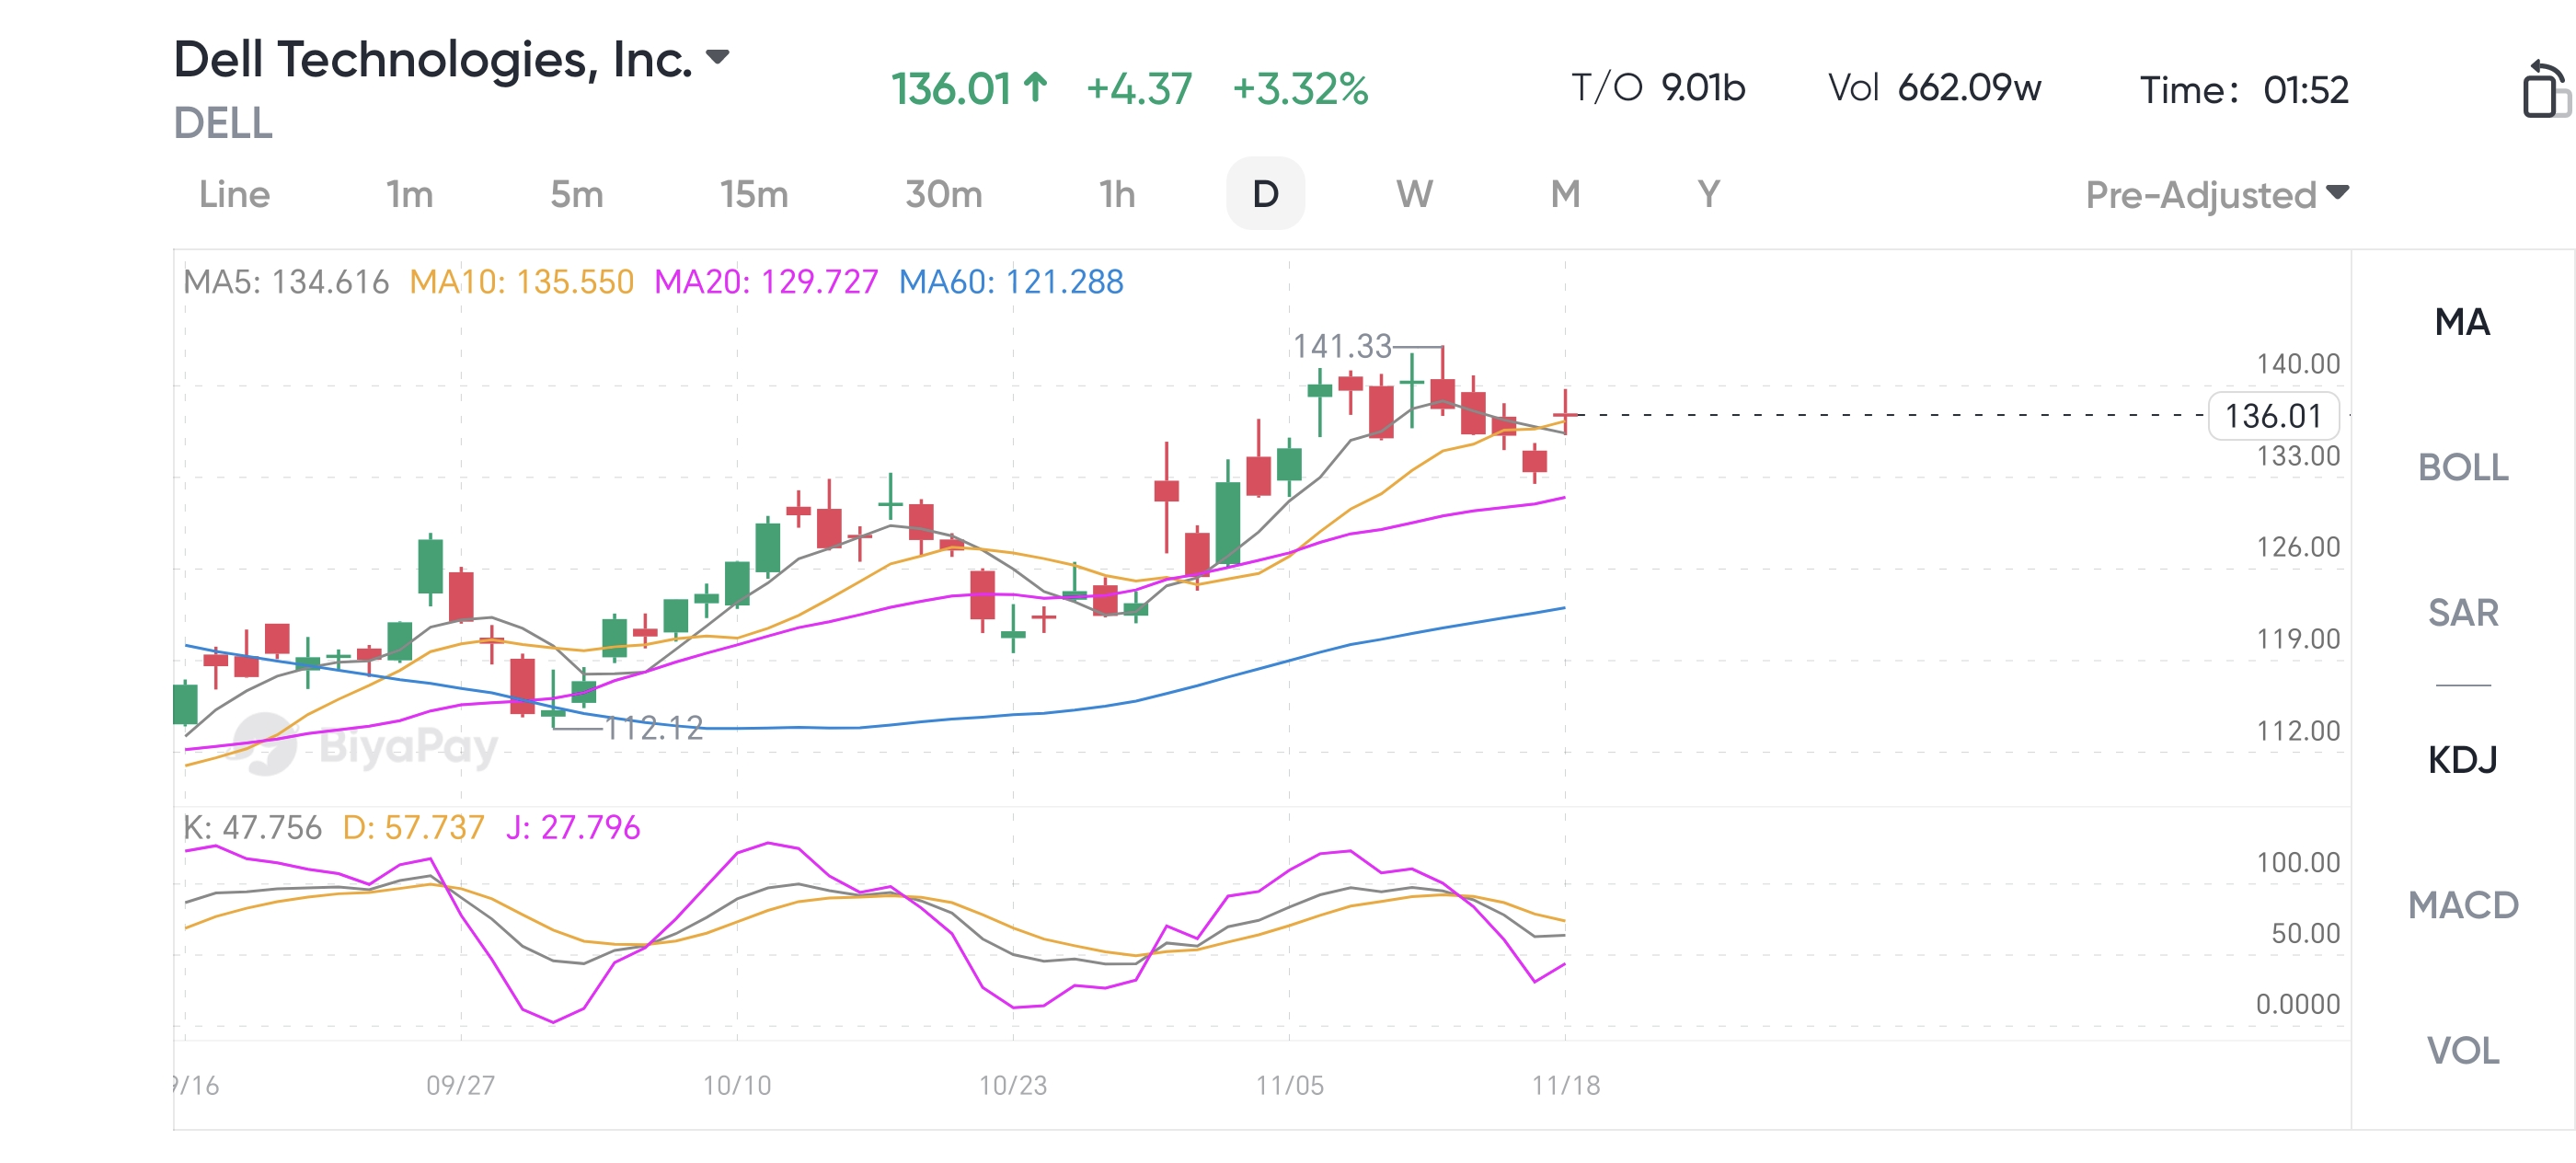Click the Time: 01:52 label
Image resolution: width=2576 pixels, height=1163 pixels.
[2244, 90]
